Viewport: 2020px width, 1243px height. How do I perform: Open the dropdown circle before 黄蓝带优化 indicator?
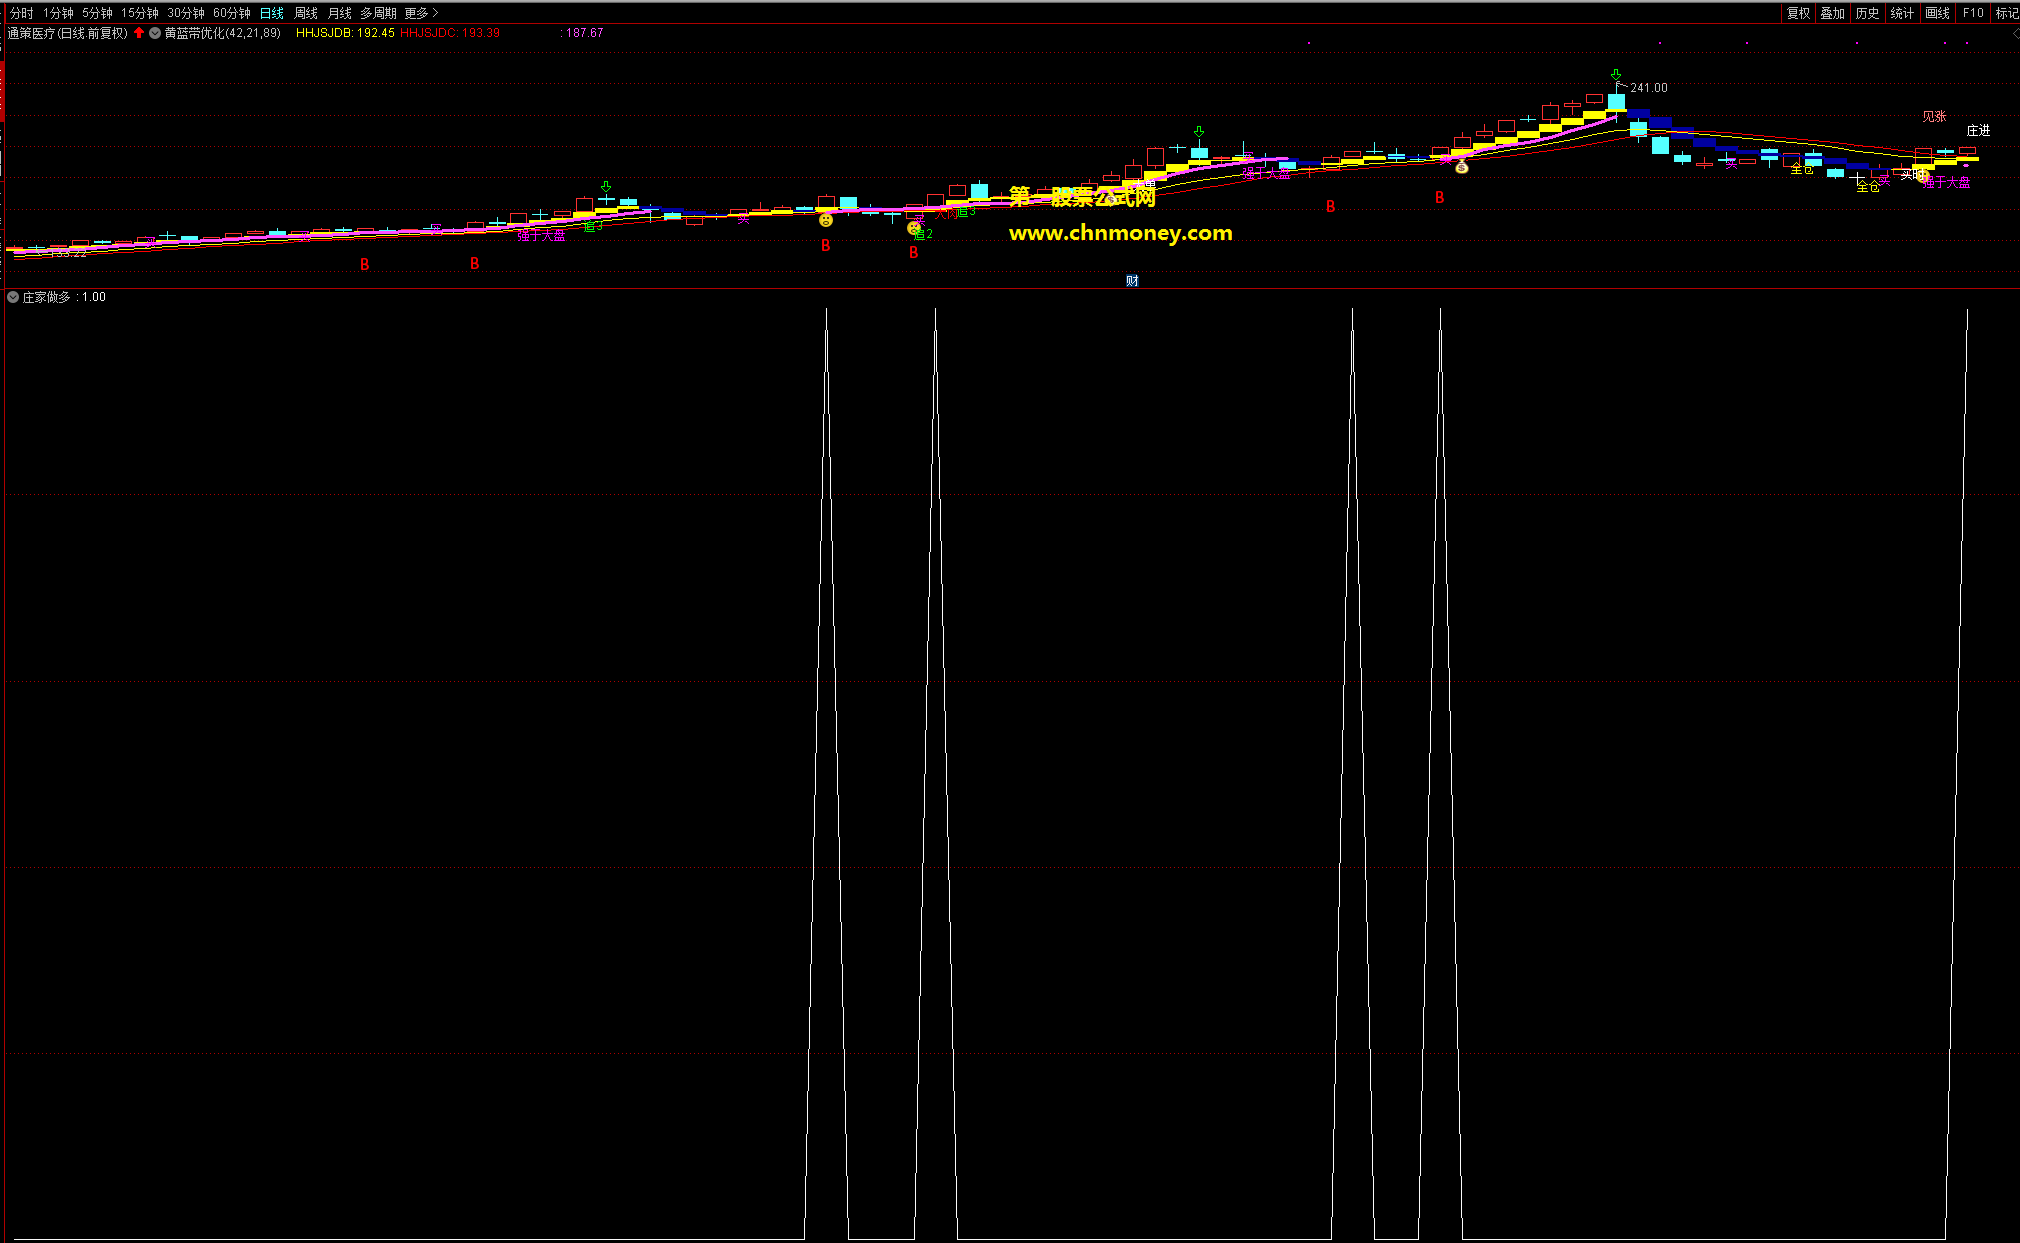pyautogui.click(x=155, y=33)
